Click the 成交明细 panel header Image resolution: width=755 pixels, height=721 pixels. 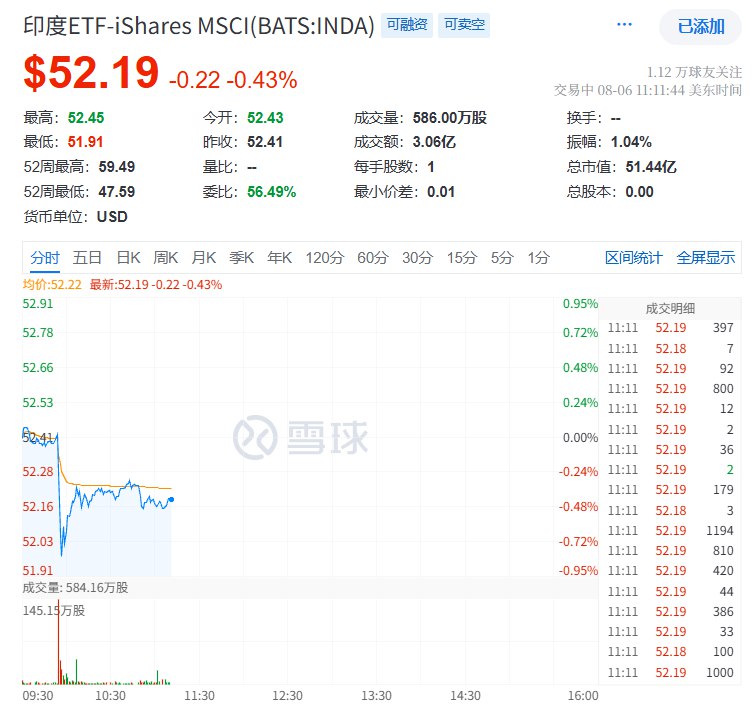670,308
